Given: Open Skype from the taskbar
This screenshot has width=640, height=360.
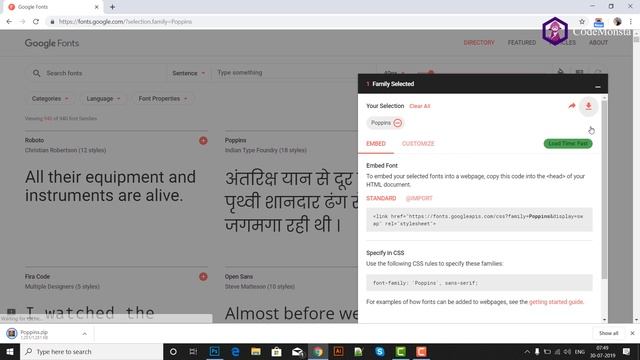Looking at the screenshot, I should [380, 351].
